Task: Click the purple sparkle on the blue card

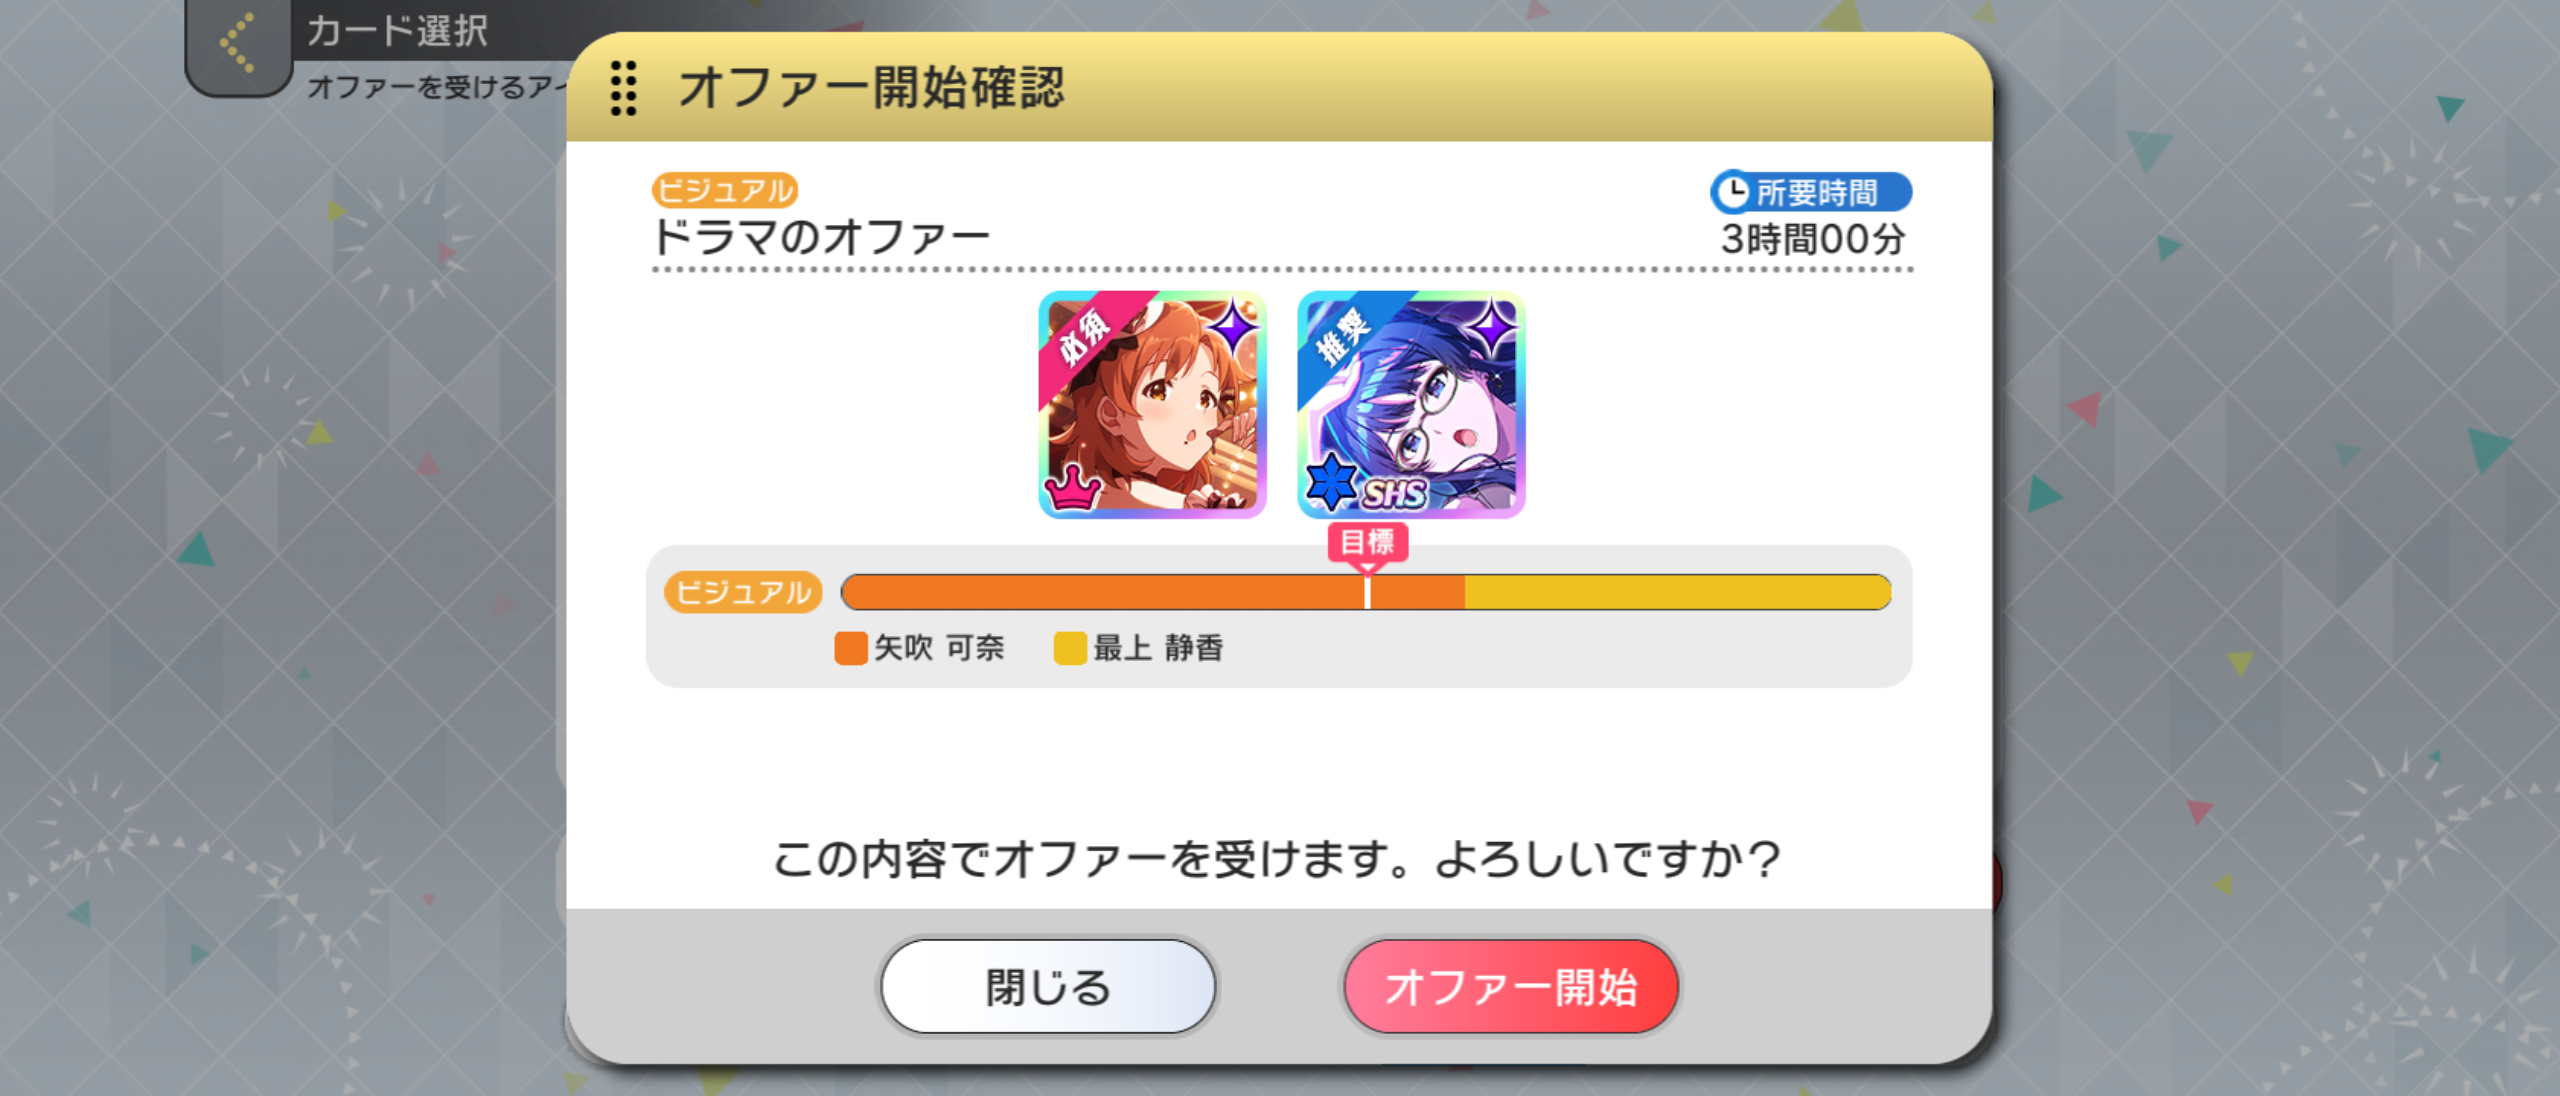Action: pos(1491,327)
